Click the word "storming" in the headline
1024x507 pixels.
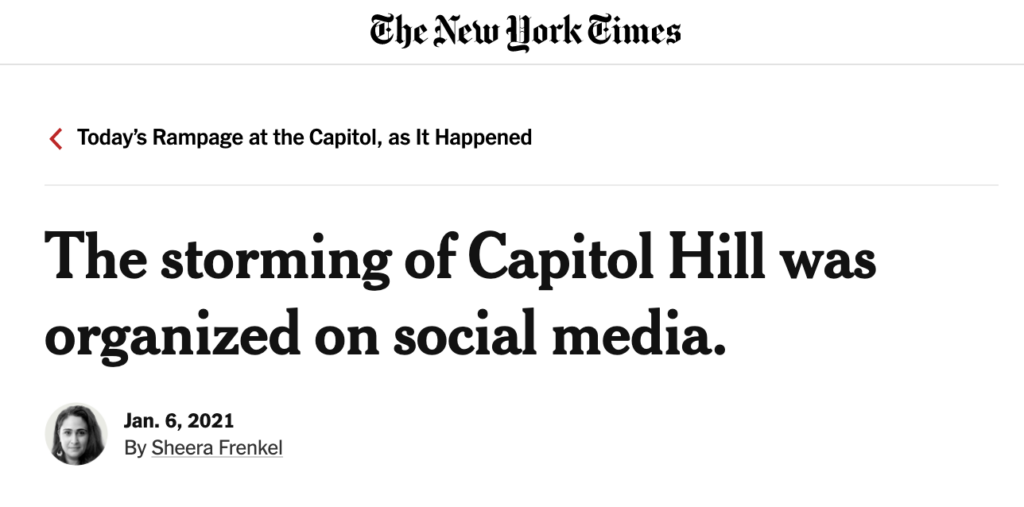[276, 261]
